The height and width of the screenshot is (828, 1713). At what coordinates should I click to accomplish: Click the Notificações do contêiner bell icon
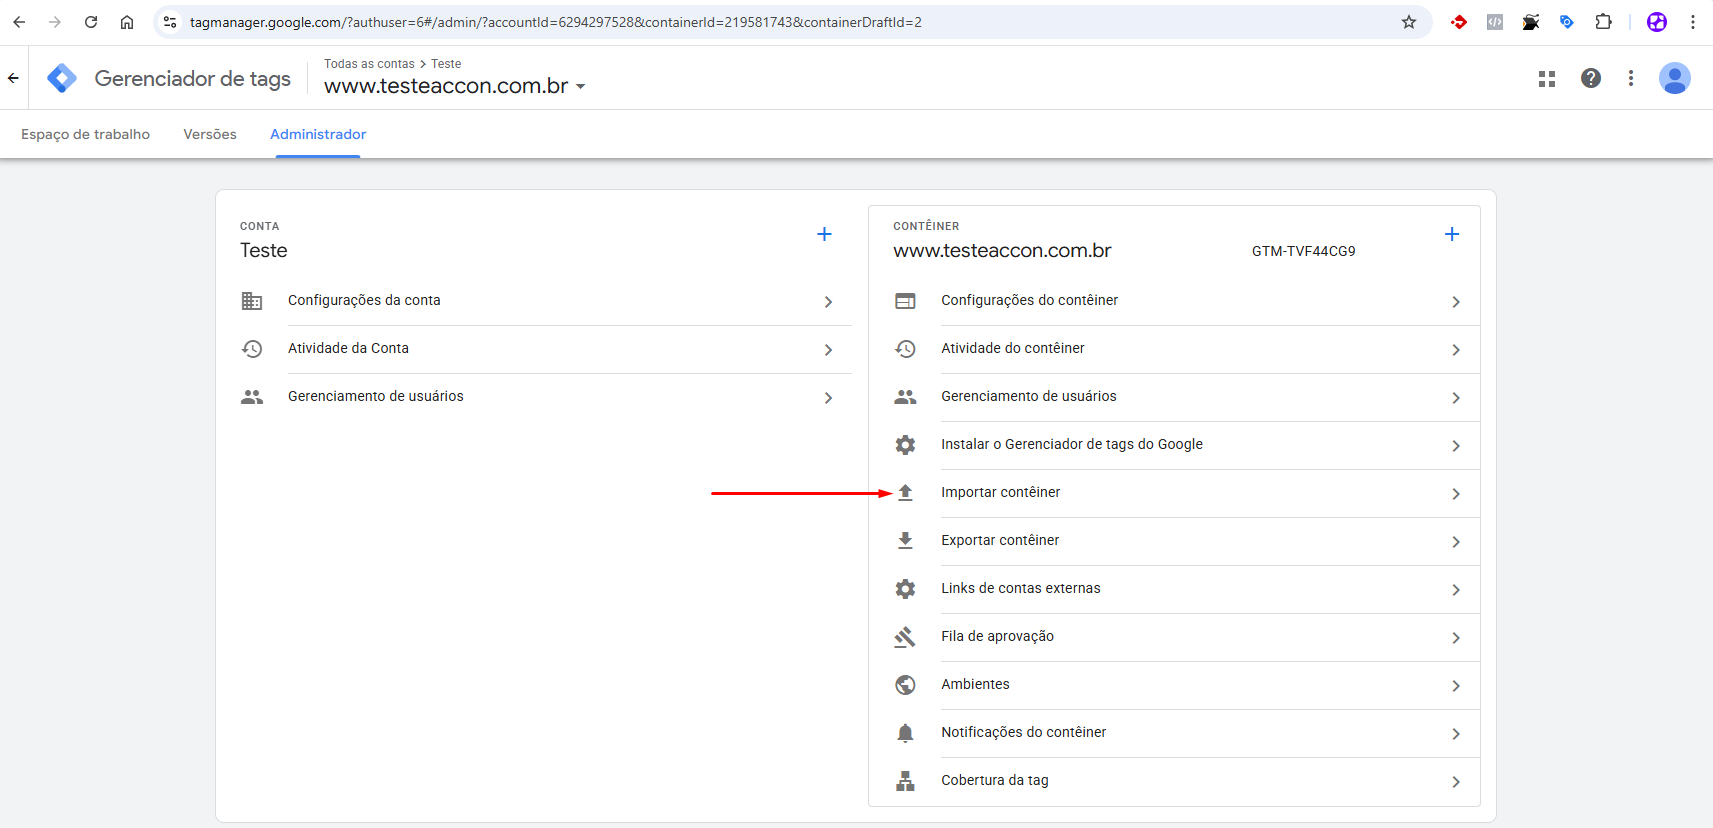(905, 733)
